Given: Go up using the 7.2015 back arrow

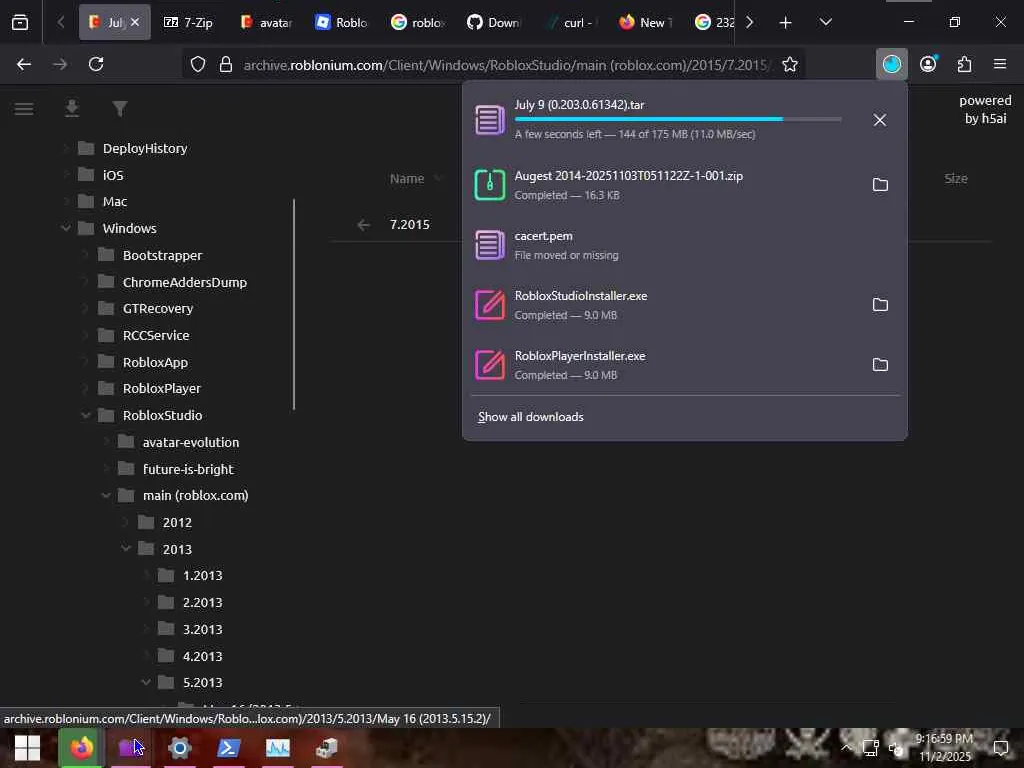Looking at the screenshot, I should click(364, 225).
